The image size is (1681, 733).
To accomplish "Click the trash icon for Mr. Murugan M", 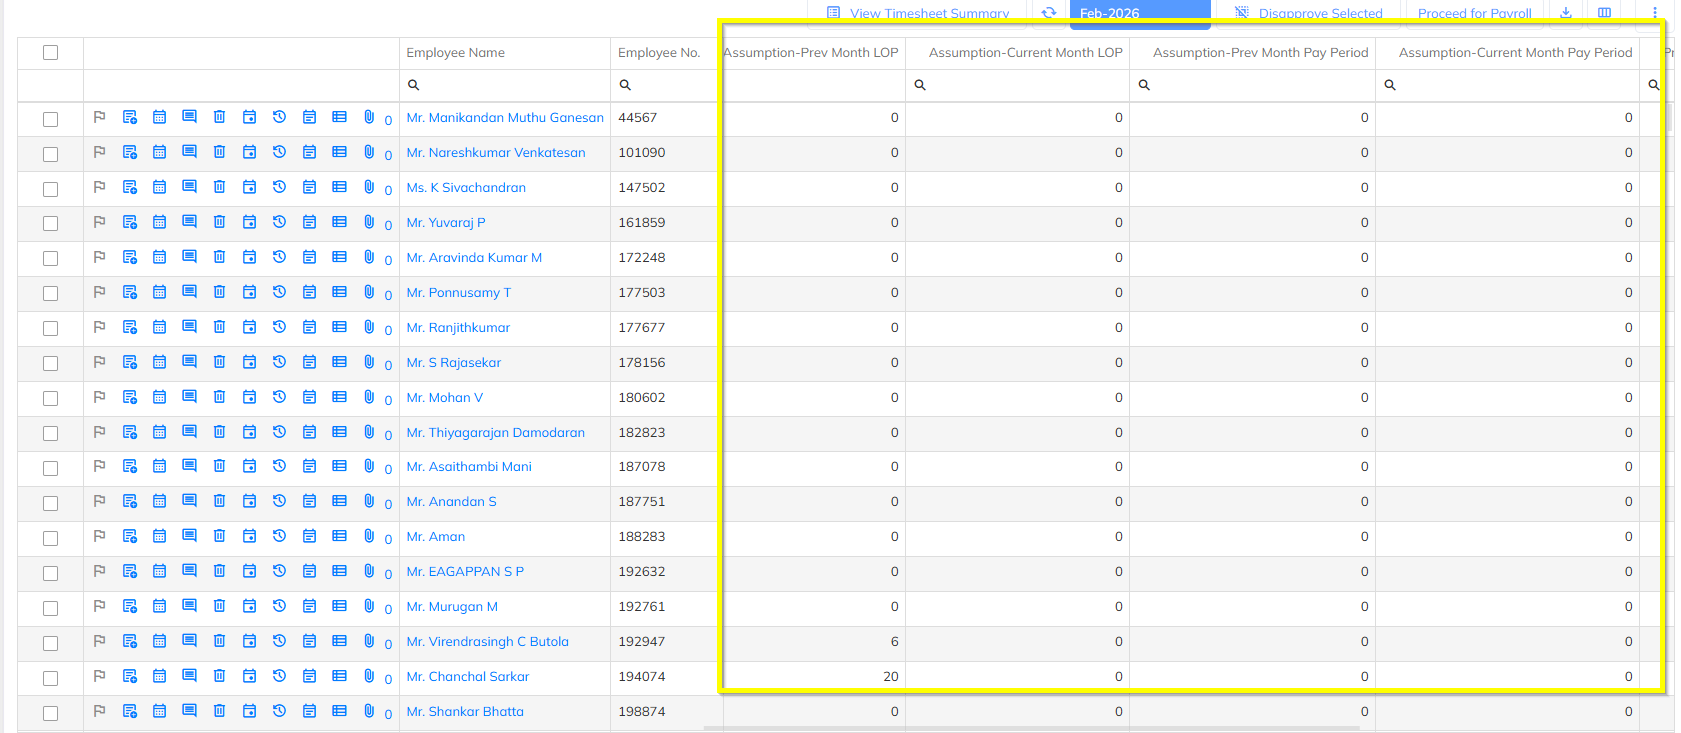I will coord(219,606).
